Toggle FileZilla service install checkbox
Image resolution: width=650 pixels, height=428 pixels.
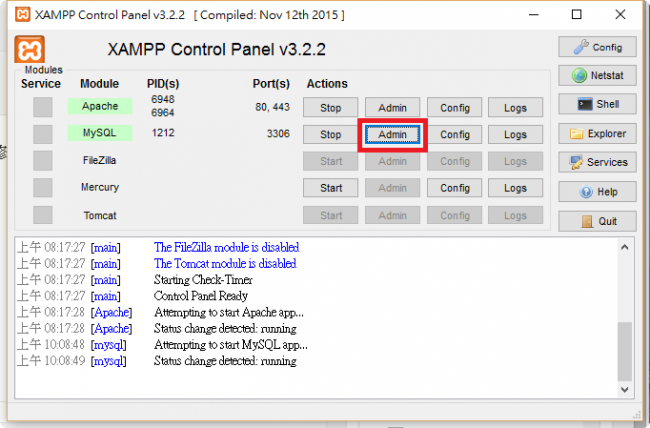(x=43, y=161)
